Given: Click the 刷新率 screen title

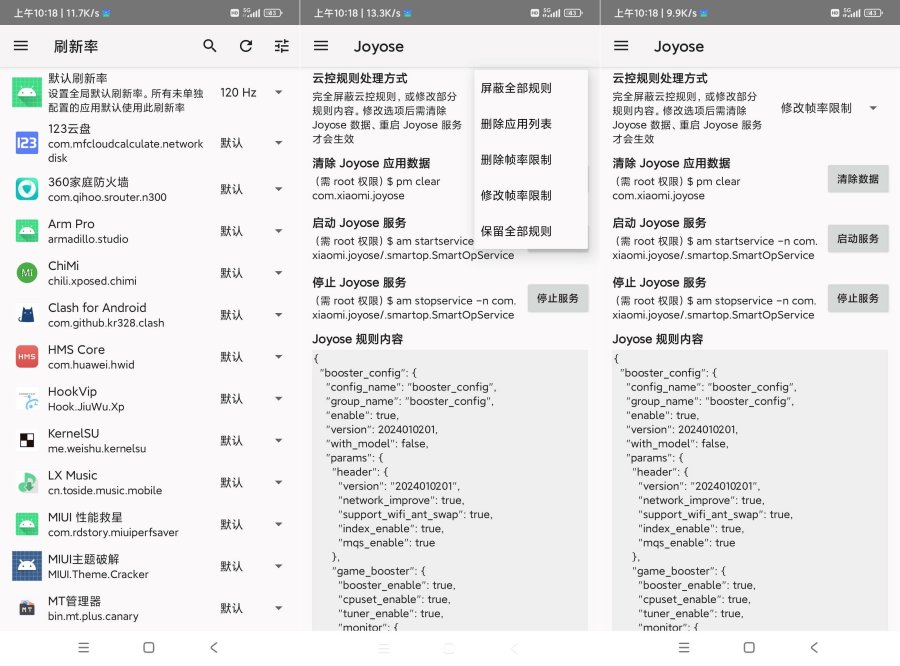Looking at the screenshot, I should pos(76,47).
